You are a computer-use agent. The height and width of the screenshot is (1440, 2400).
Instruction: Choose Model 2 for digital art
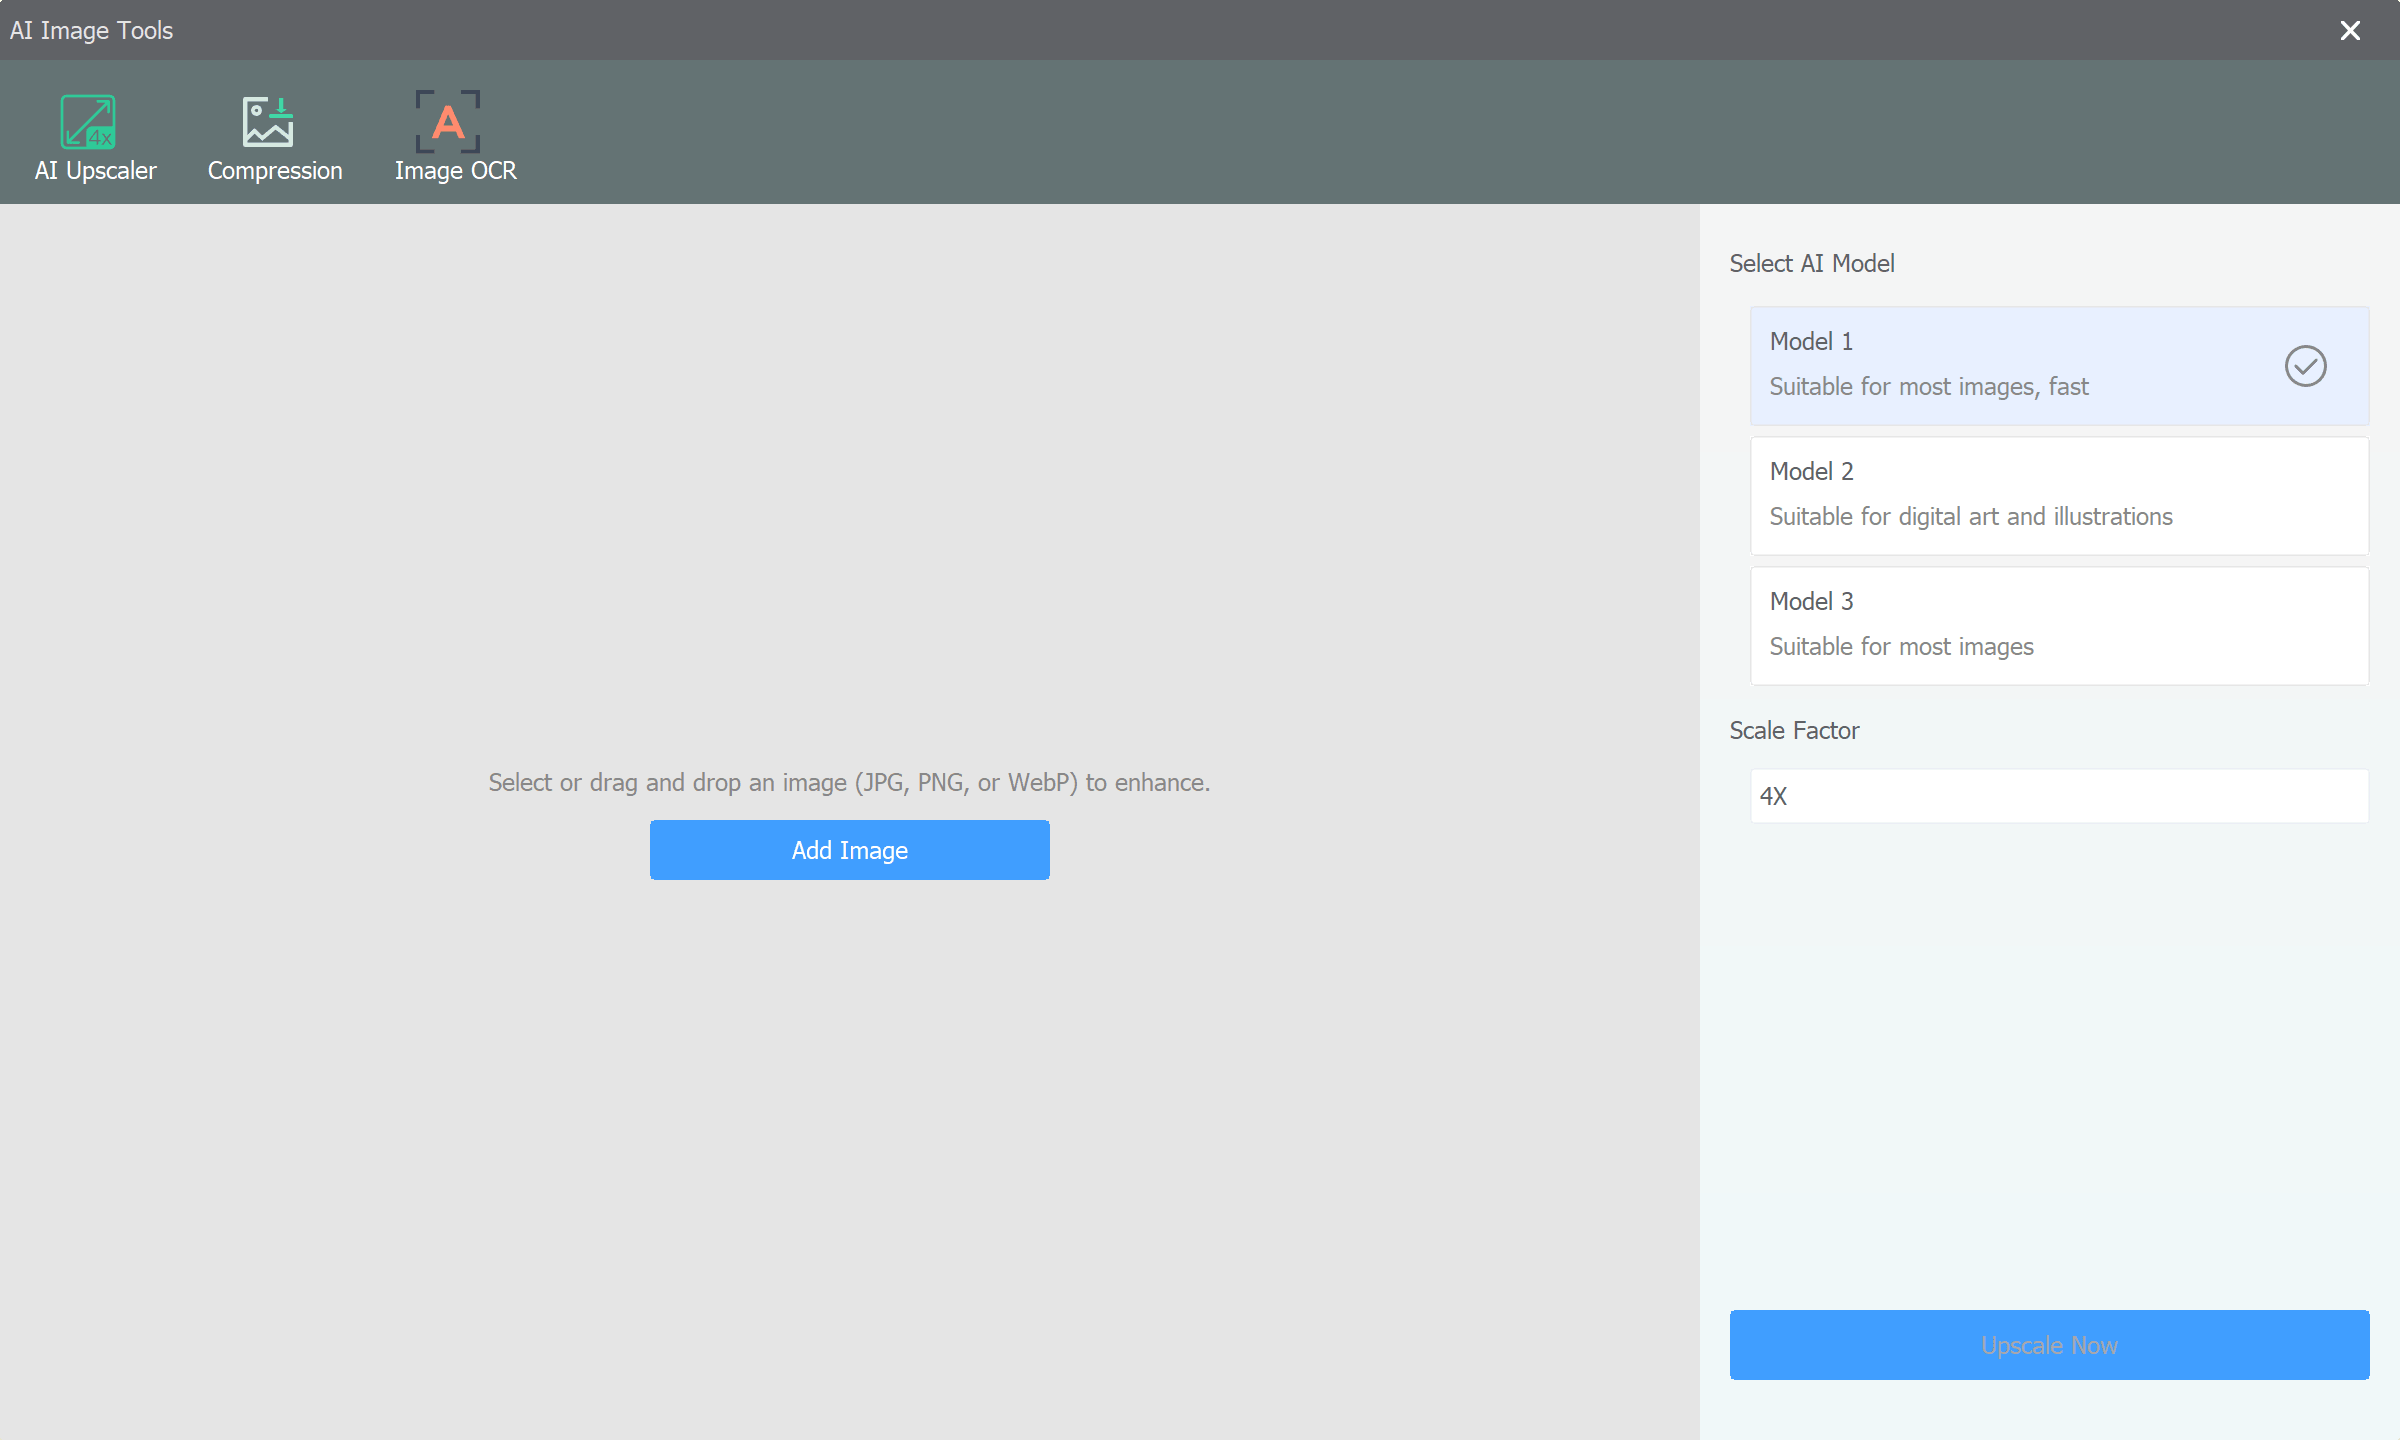2059,496
